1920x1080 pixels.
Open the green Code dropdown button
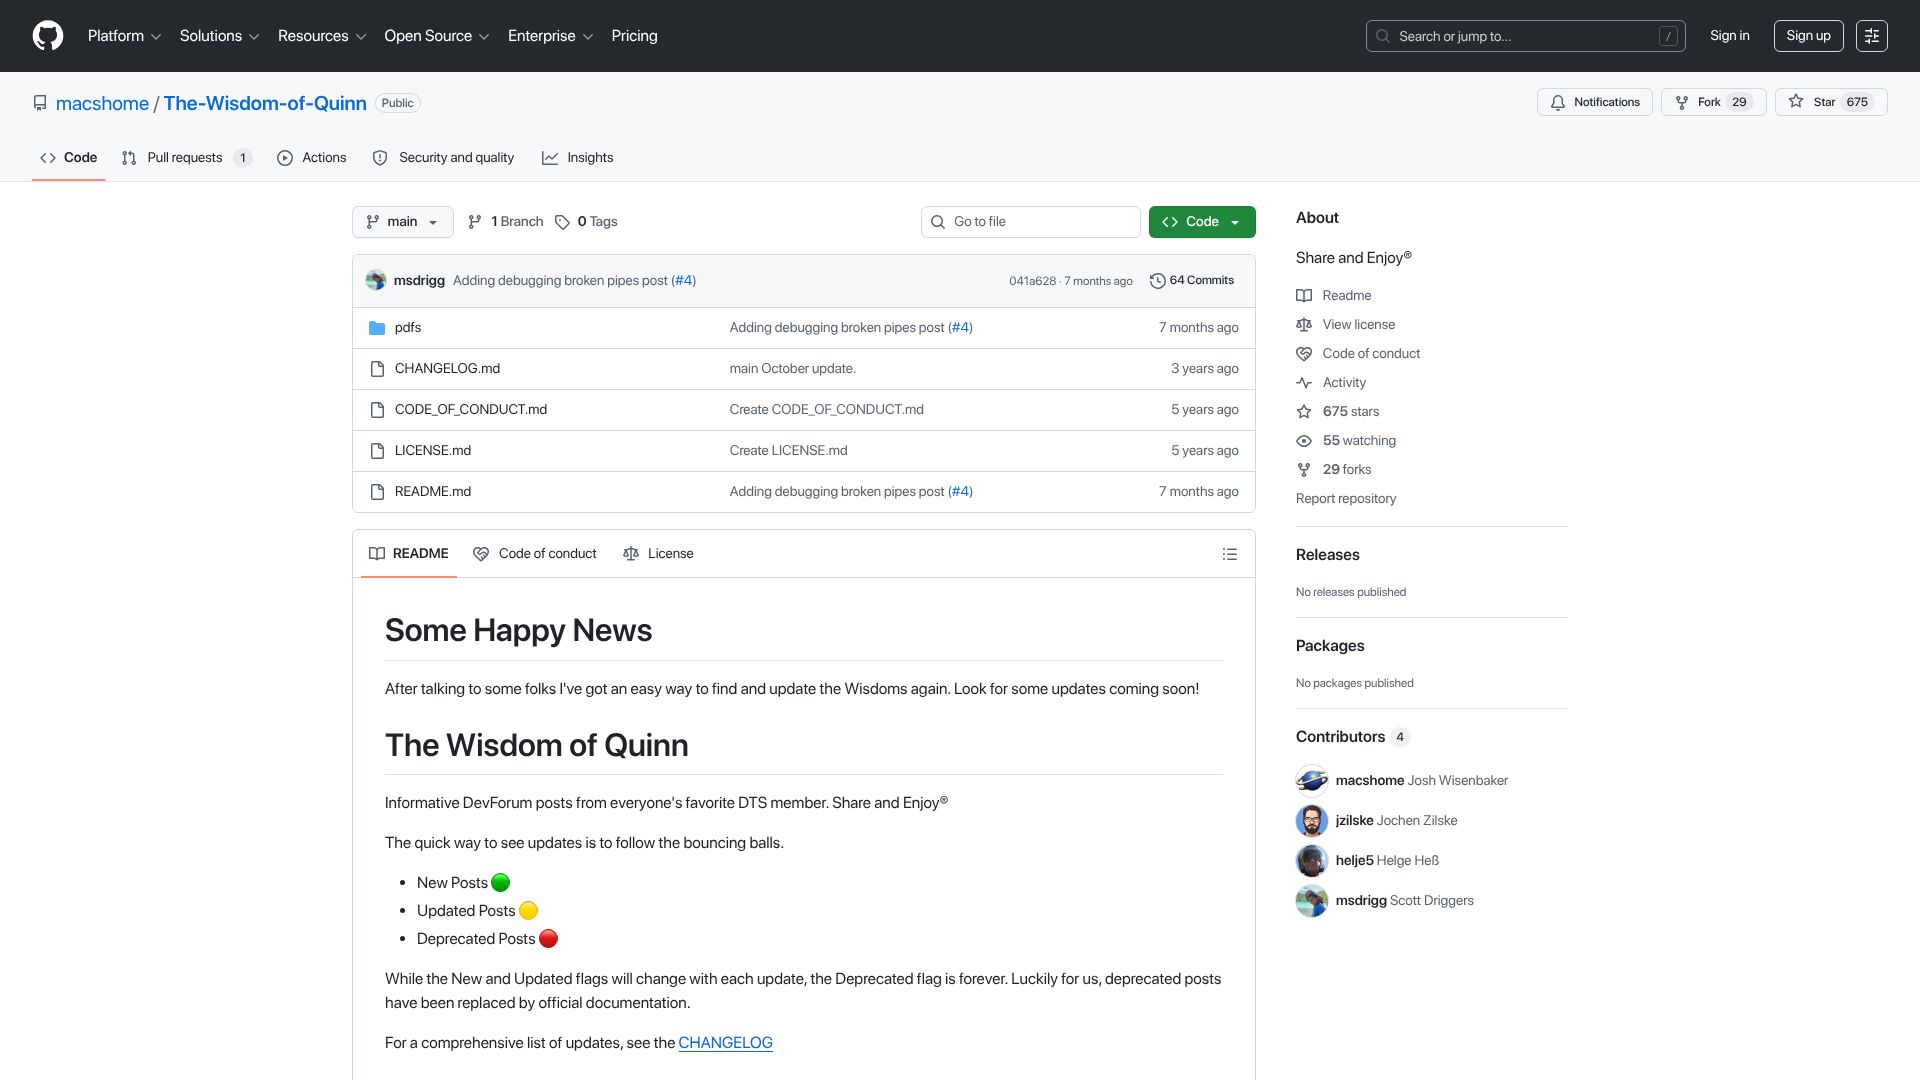(1202, 222)
